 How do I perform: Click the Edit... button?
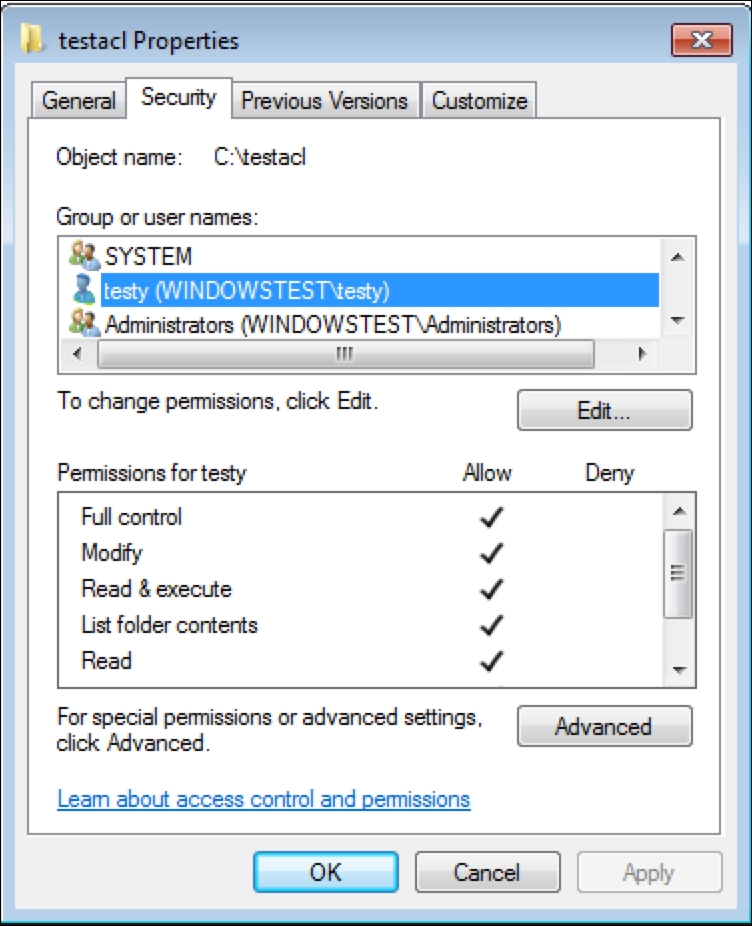pyautogui.click(x=603, y=411)
